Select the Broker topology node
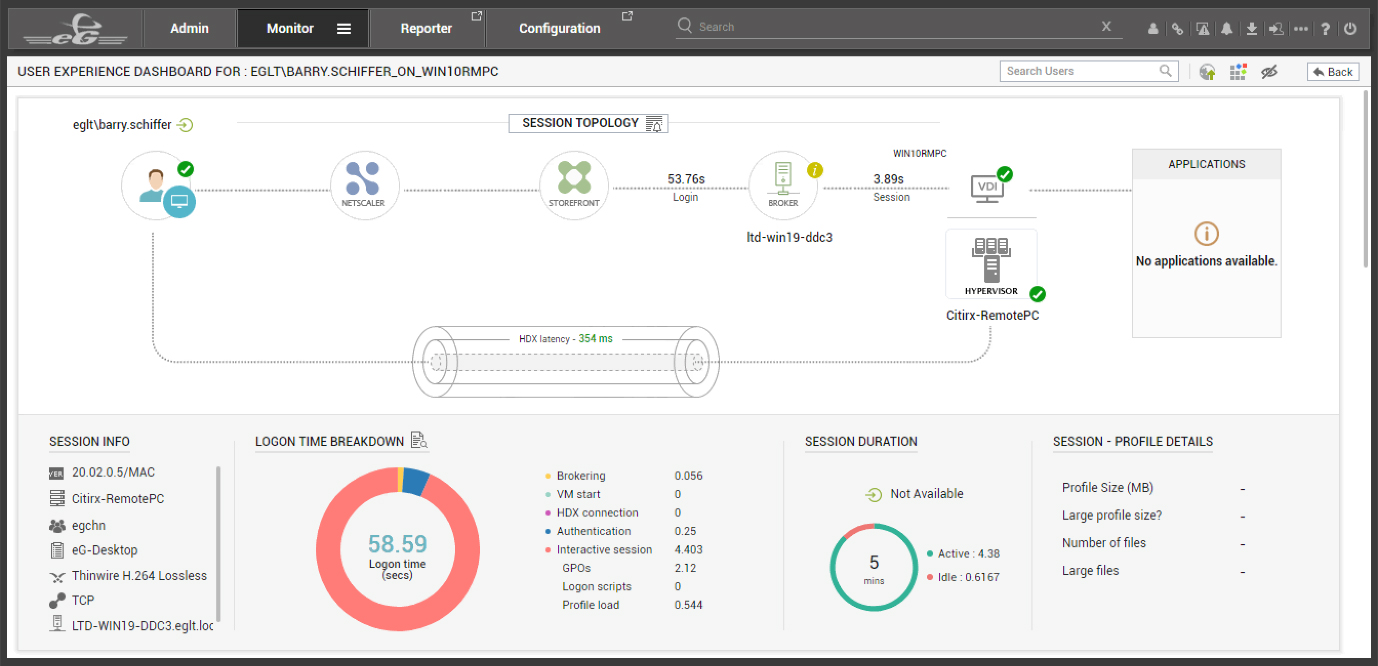The width and height of the screenshot is (1378, 666). pyautogui.click(x=783, y=186)
